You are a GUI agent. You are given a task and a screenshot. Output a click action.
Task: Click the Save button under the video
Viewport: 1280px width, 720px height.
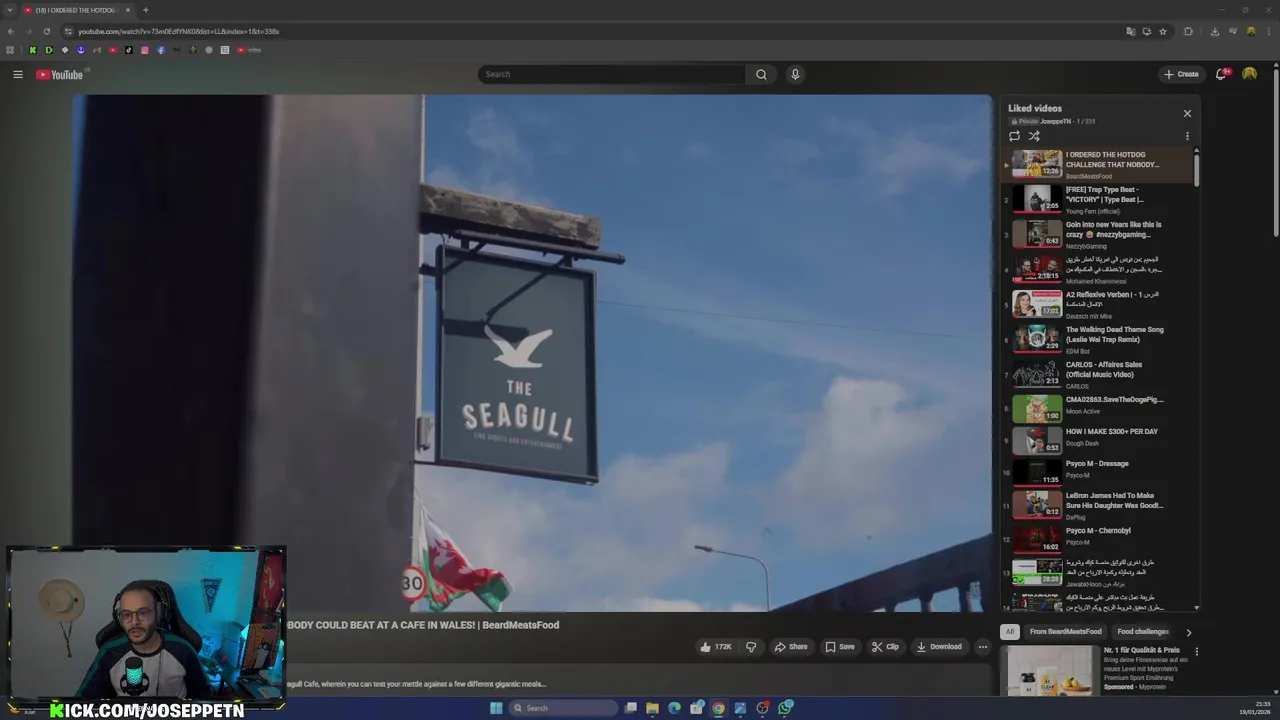click(840, 647)
